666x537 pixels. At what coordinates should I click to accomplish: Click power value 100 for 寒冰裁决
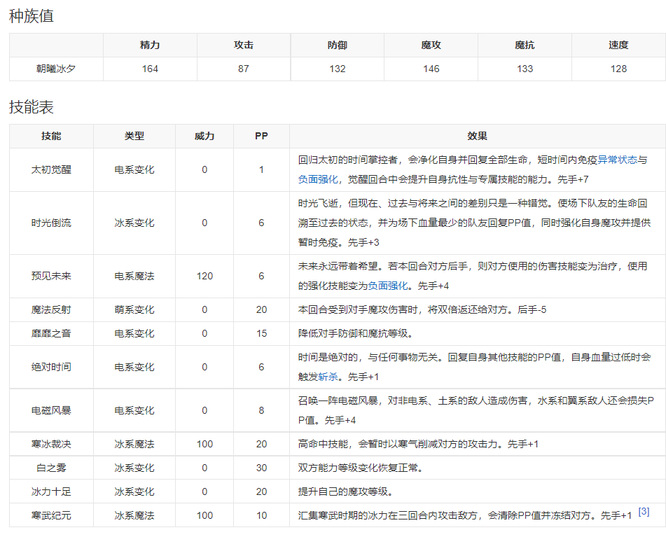(204, 444)
